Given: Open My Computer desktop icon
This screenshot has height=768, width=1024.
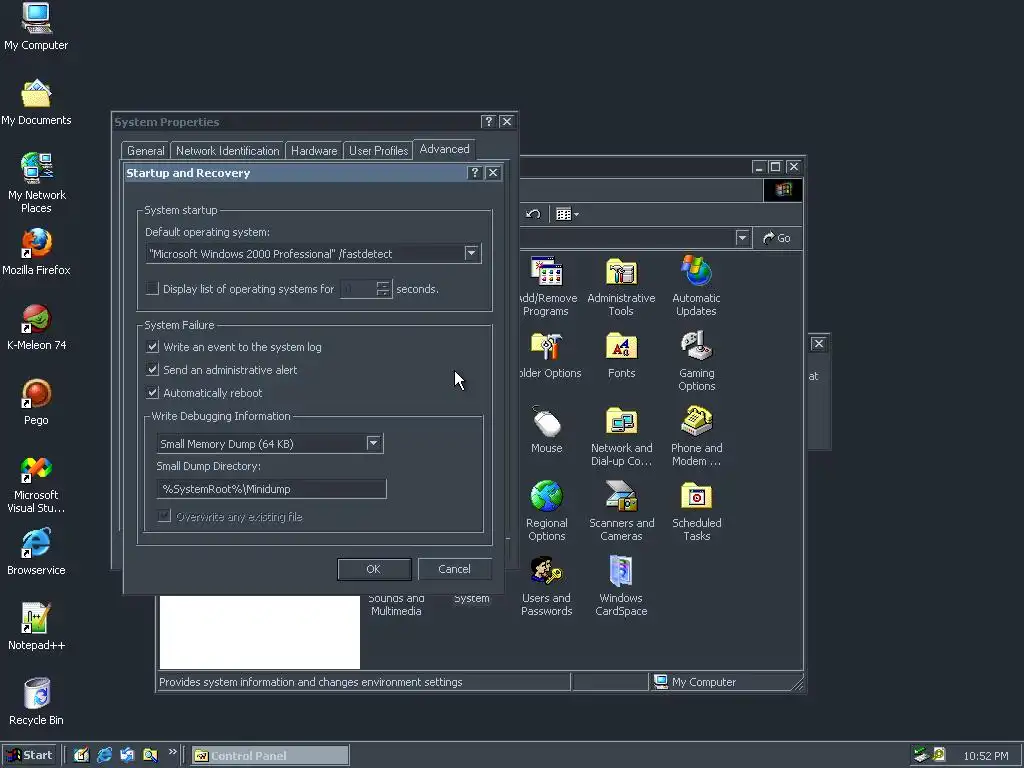Looking at the screenshot, I should point(36,26).
